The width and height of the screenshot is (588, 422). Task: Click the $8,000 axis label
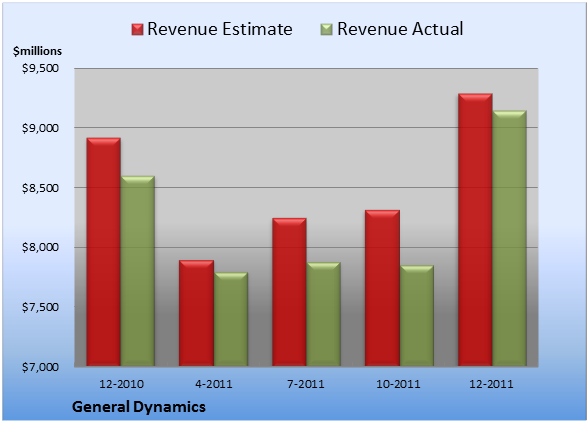pos(40,247)
